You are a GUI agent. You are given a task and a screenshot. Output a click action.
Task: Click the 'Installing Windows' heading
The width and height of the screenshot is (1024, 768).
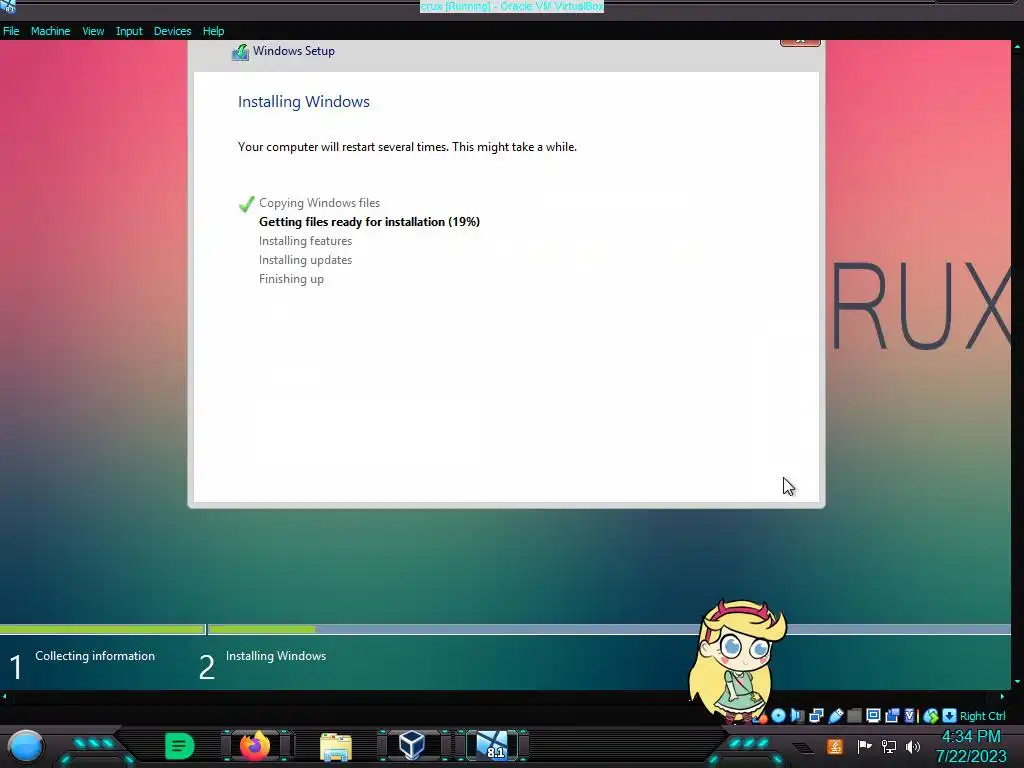(x=304, y=102)
